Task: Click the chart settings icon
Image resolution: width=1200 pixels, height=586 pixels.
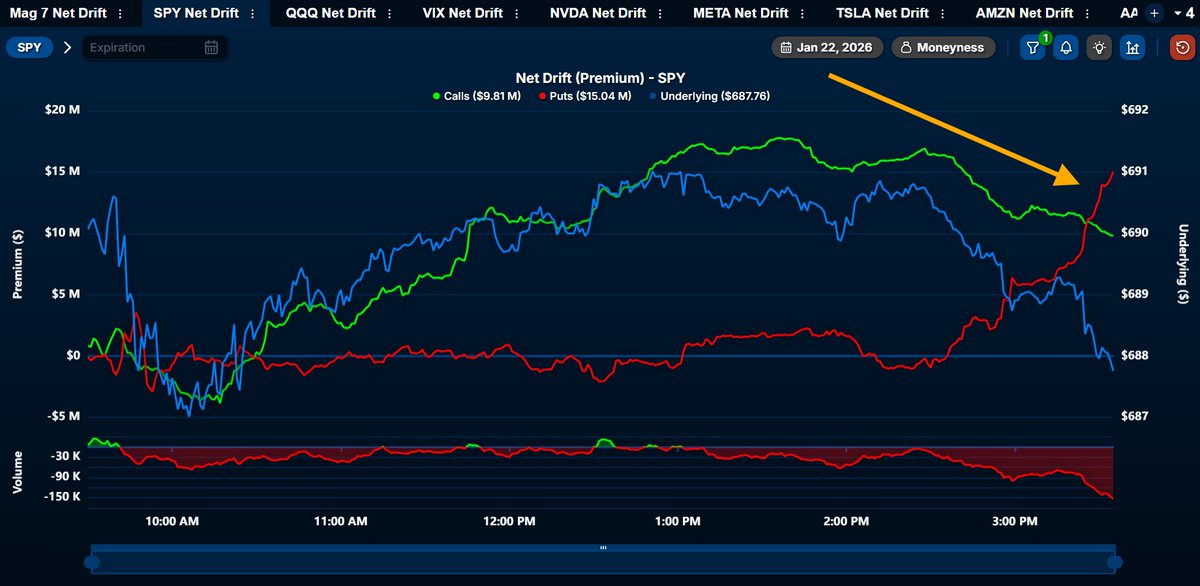Action: click(x=1133, y=47)
